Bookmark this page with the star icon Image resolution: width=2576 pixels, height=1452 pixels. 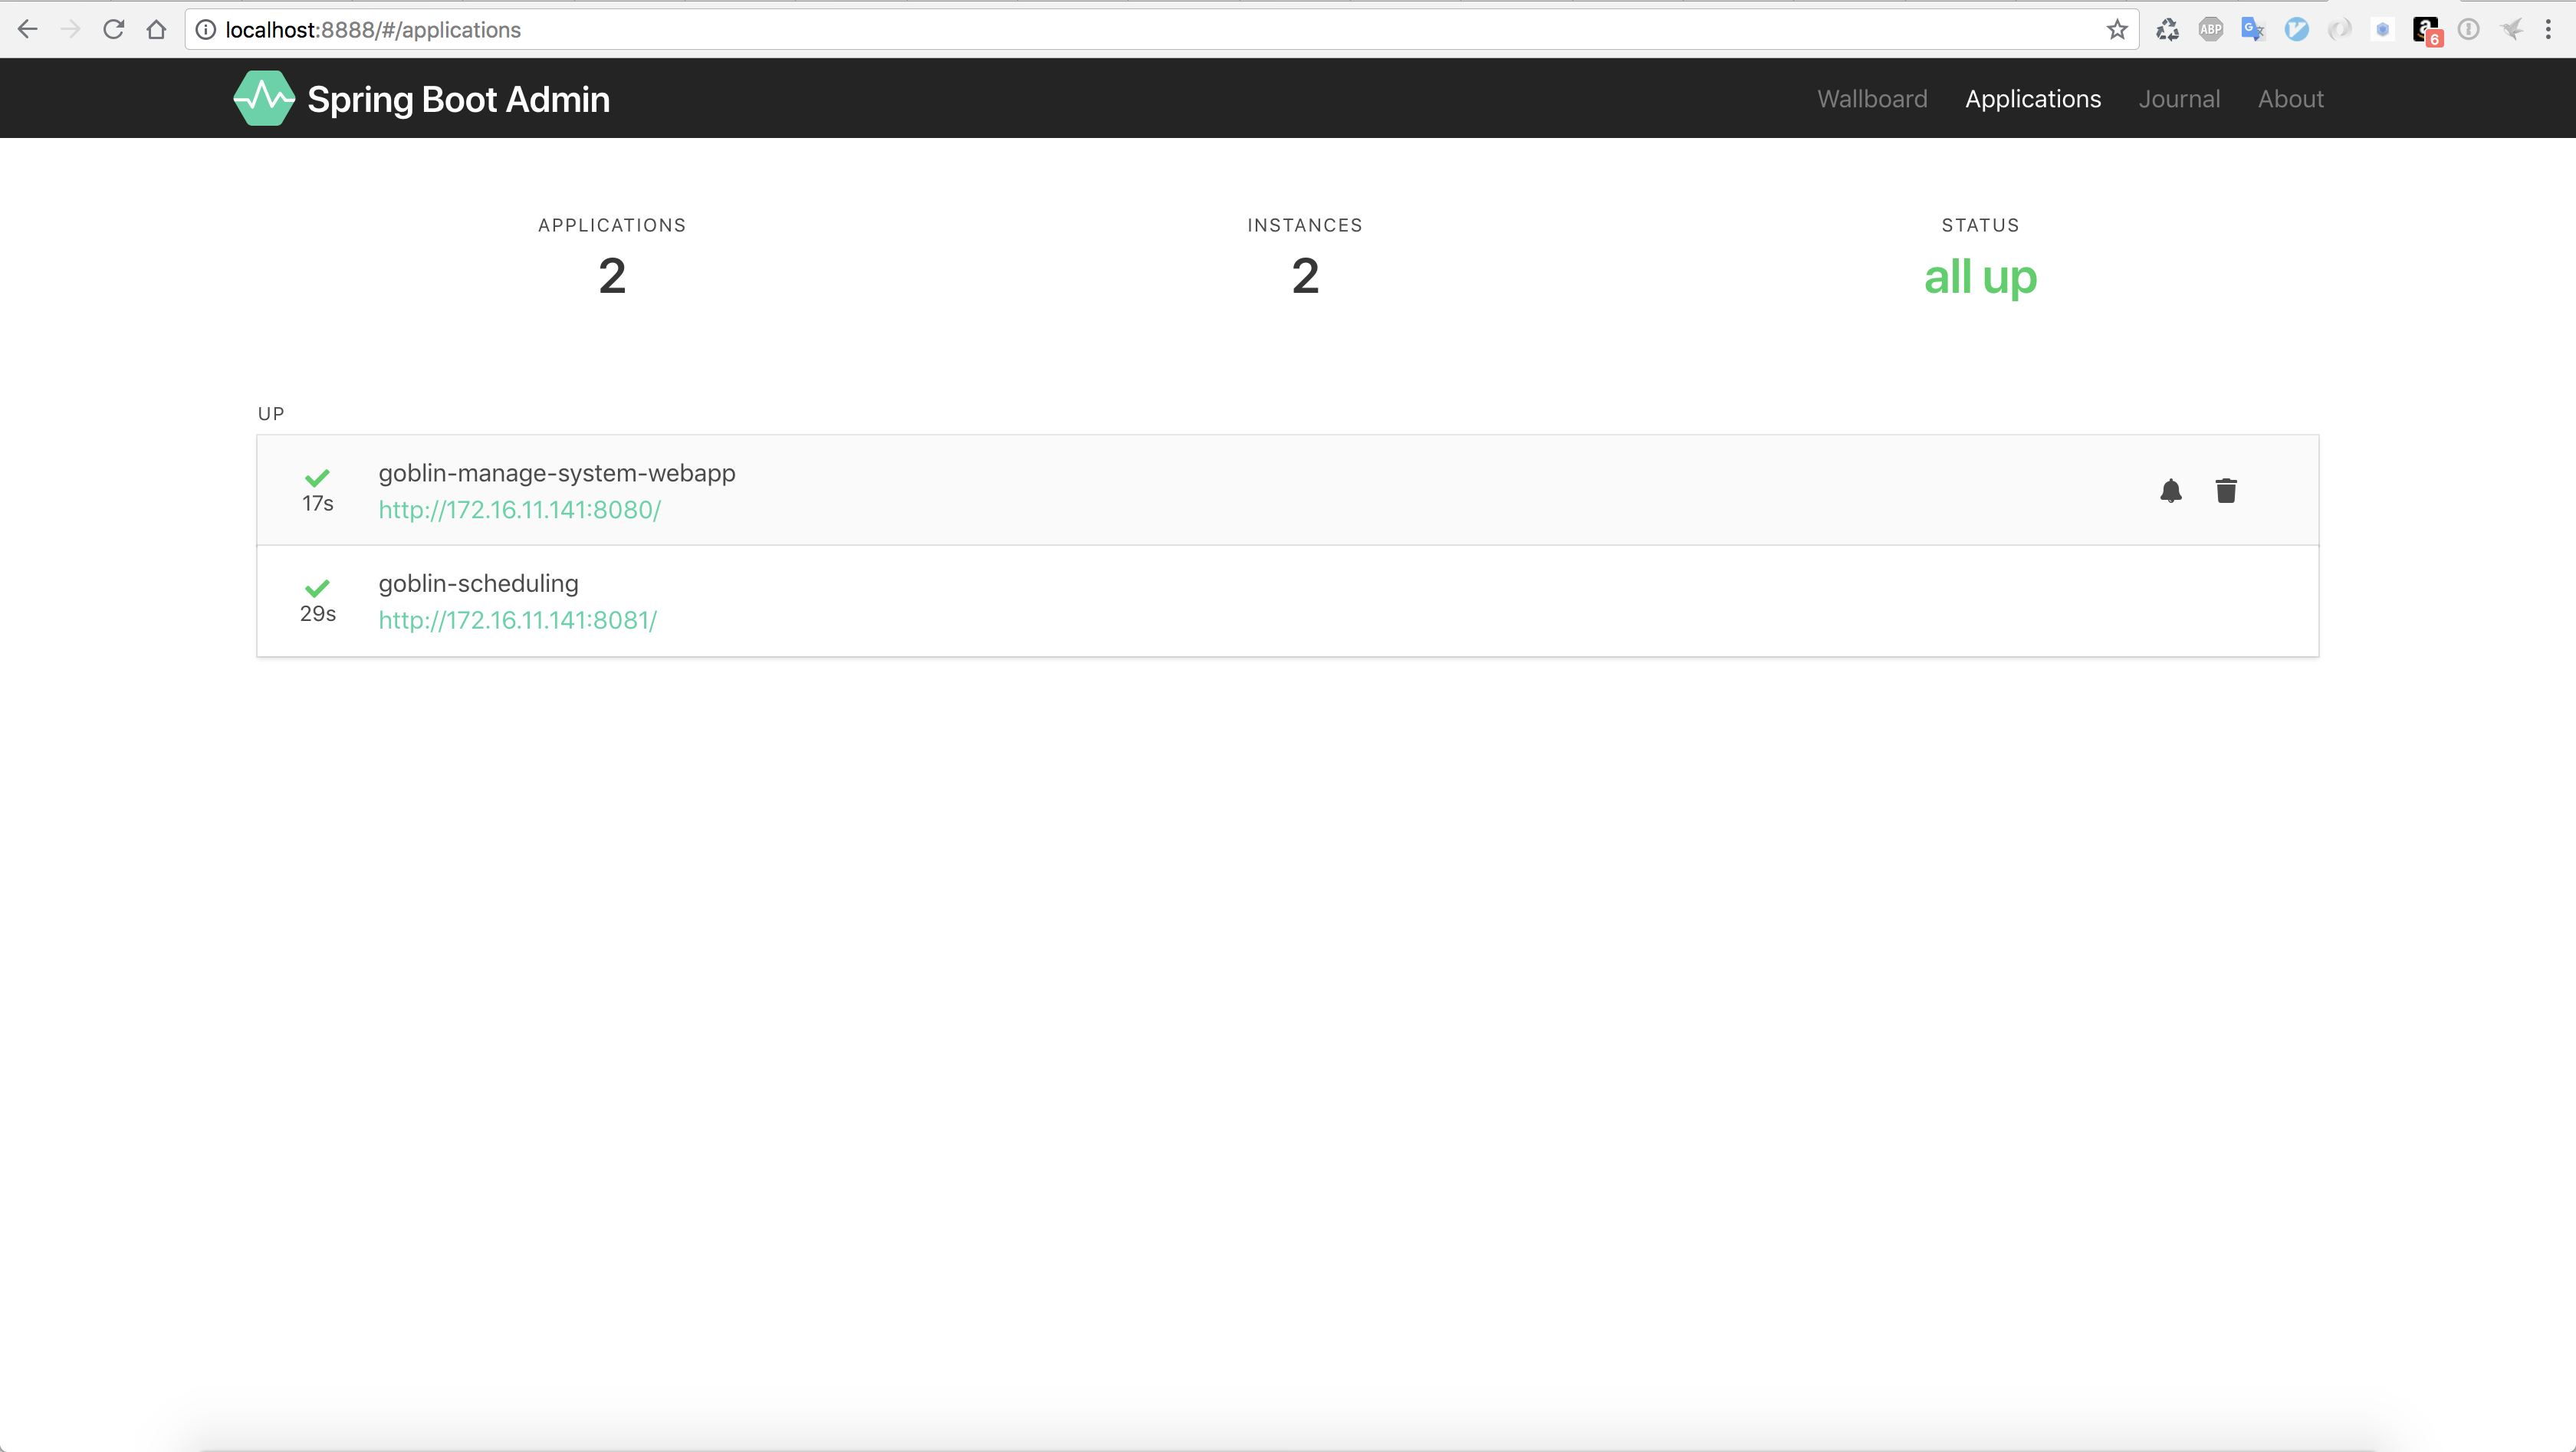2116,30
